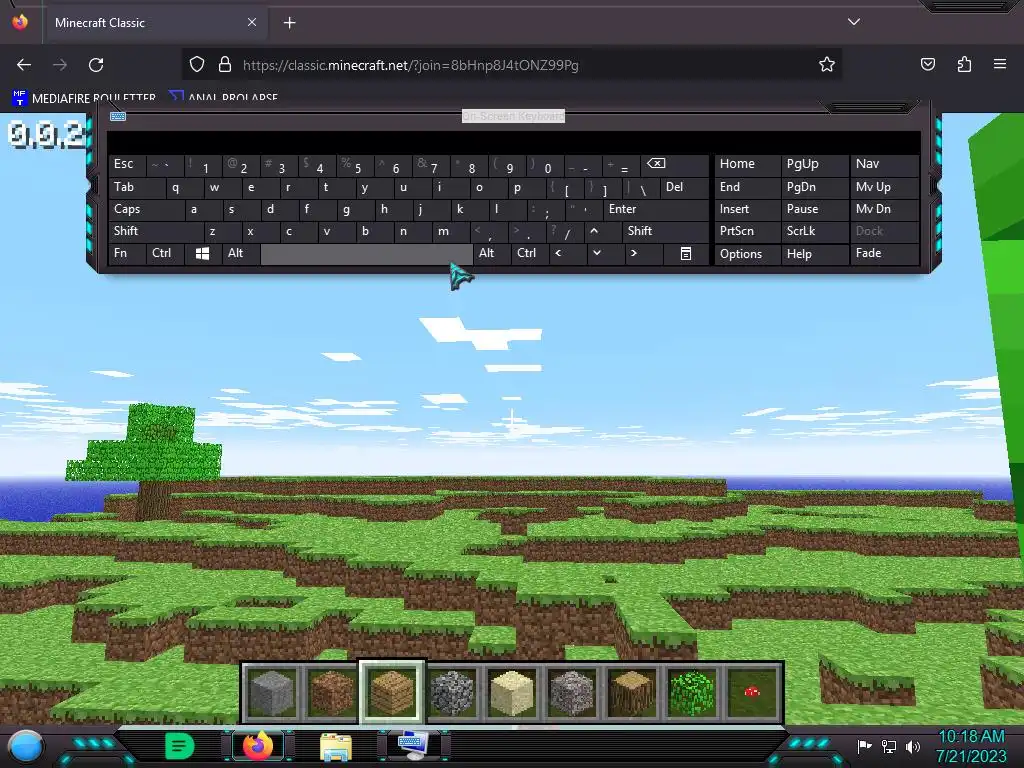Focus the browser URL address bar
The height and width of the screenshot is (768, 1024).
pos(511,65)
